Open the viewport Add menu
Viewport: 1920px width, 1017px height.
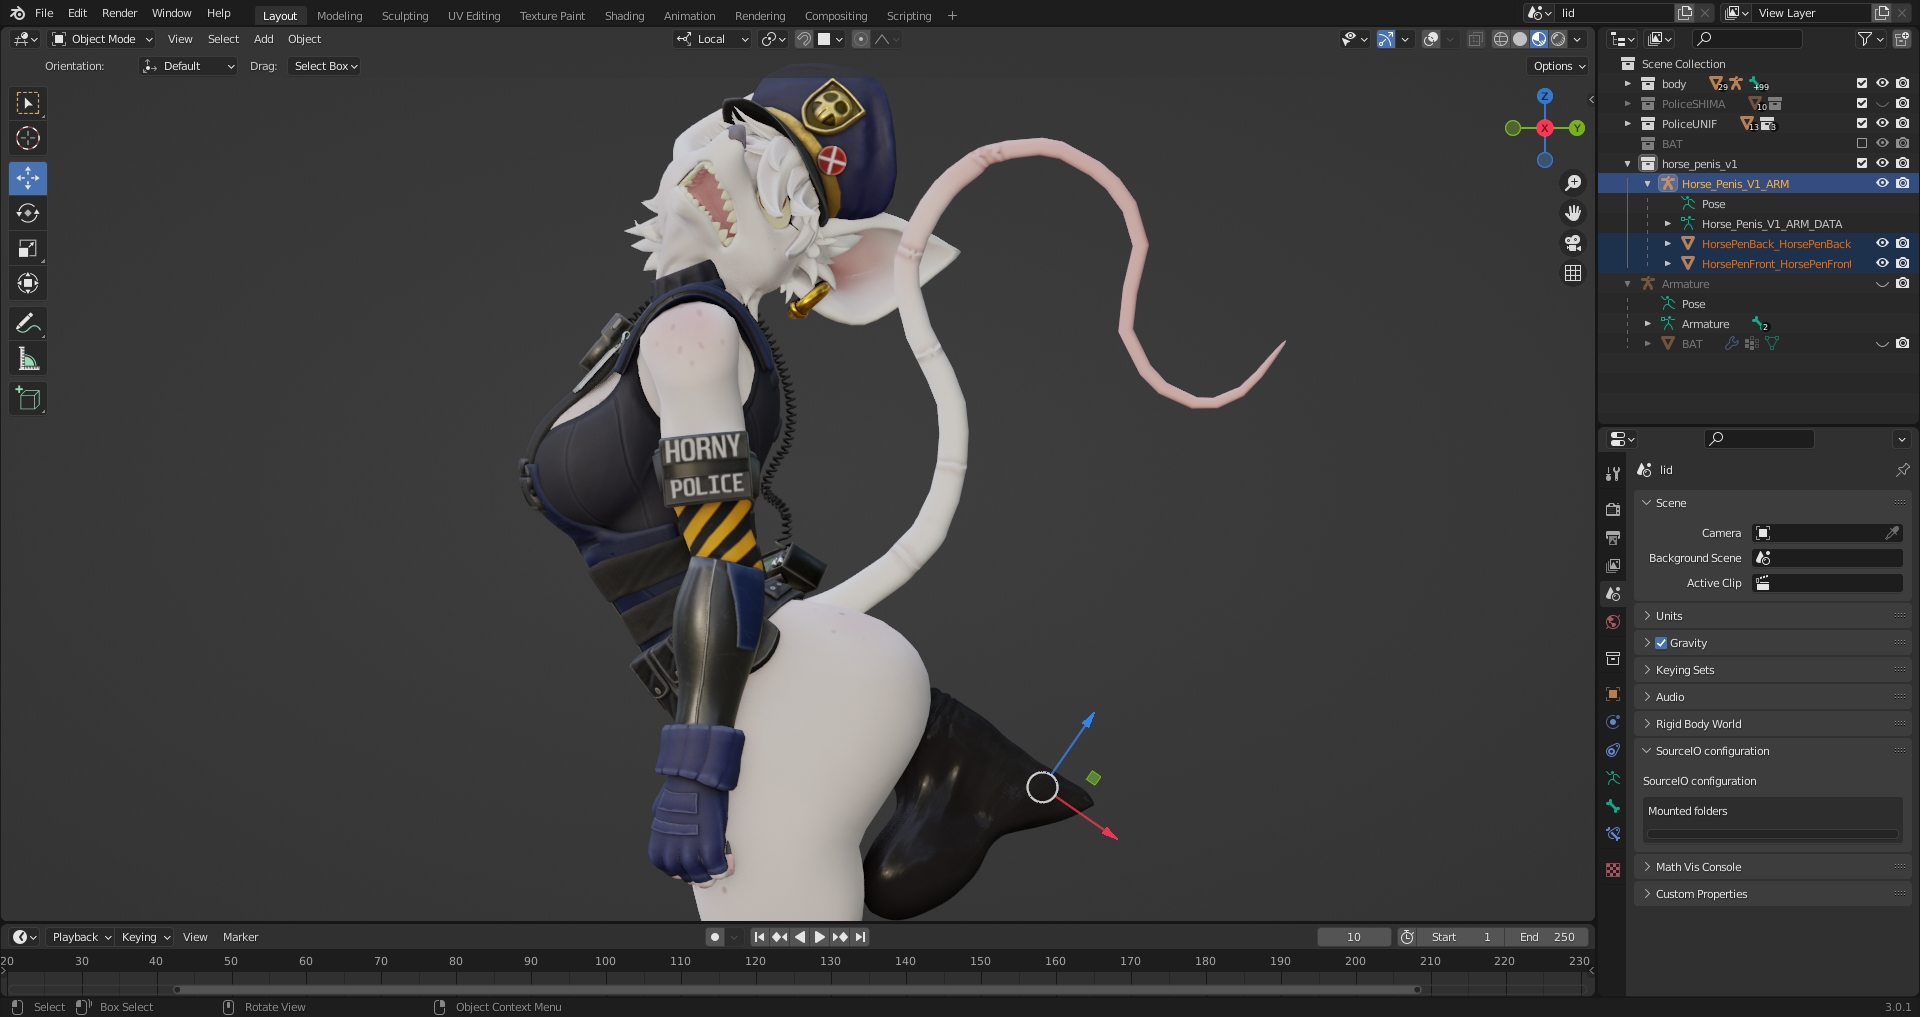click(263, 39)
